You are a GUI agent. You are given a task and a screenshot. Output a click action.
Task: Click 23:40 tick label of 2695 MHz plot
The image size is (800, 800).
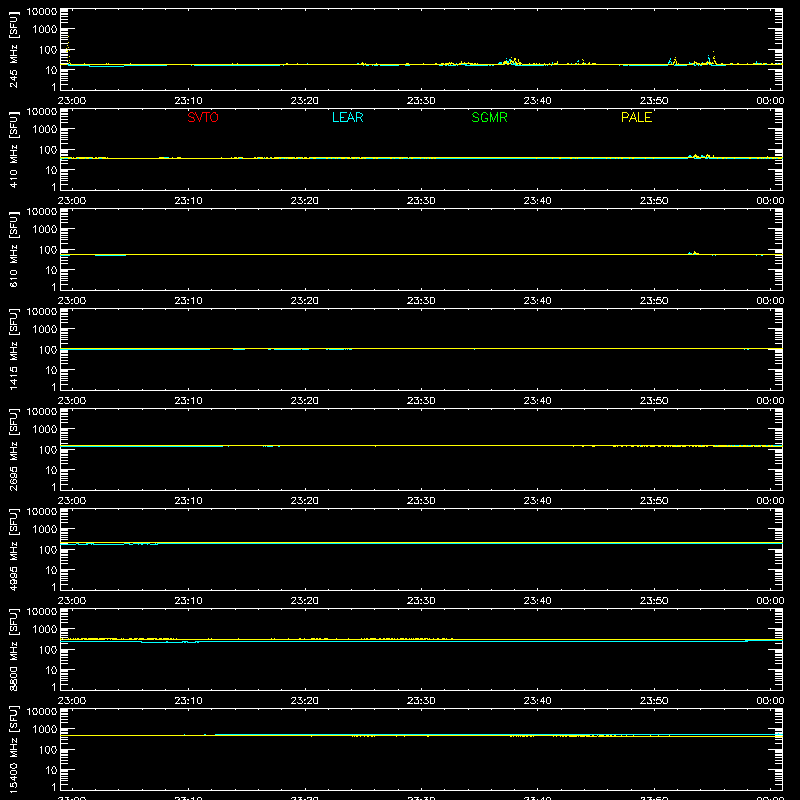coord(537,501)
